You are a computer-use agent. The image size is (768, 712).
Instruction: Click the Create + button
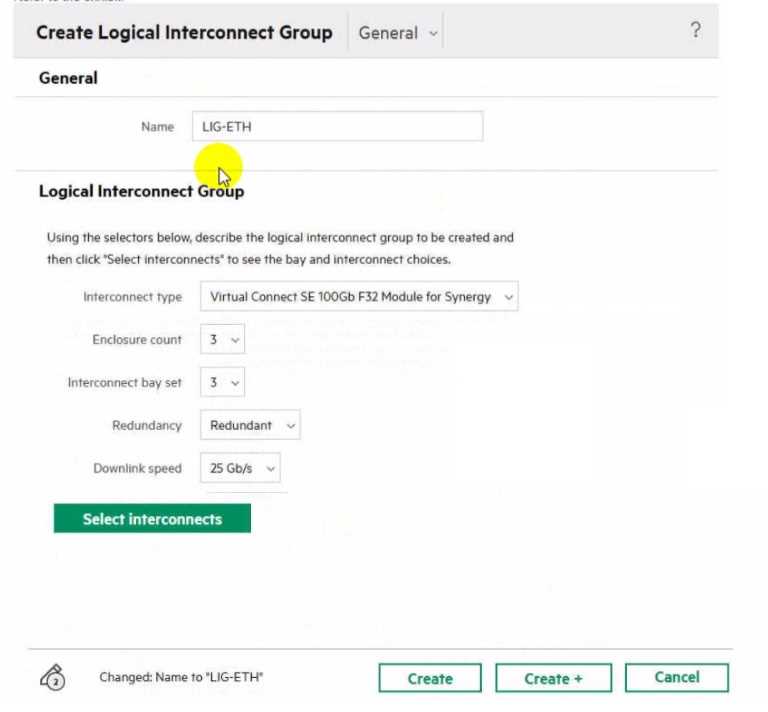(x=553, y=678)
